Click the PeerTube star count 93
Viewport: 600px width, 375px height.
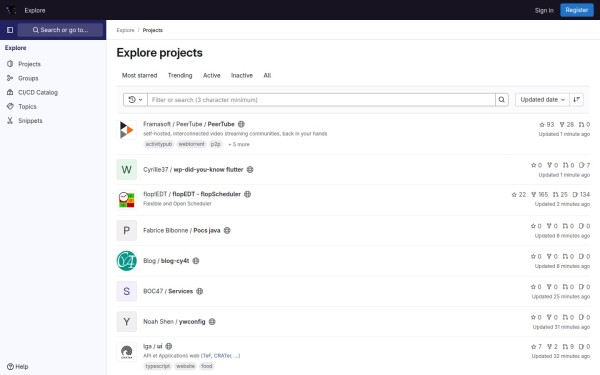[546, 124]
